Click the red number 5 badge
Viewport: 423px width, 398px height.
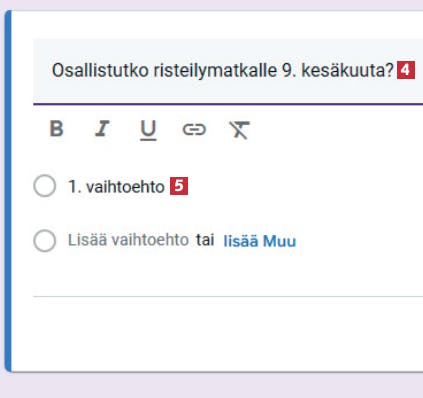coord(179,186)
